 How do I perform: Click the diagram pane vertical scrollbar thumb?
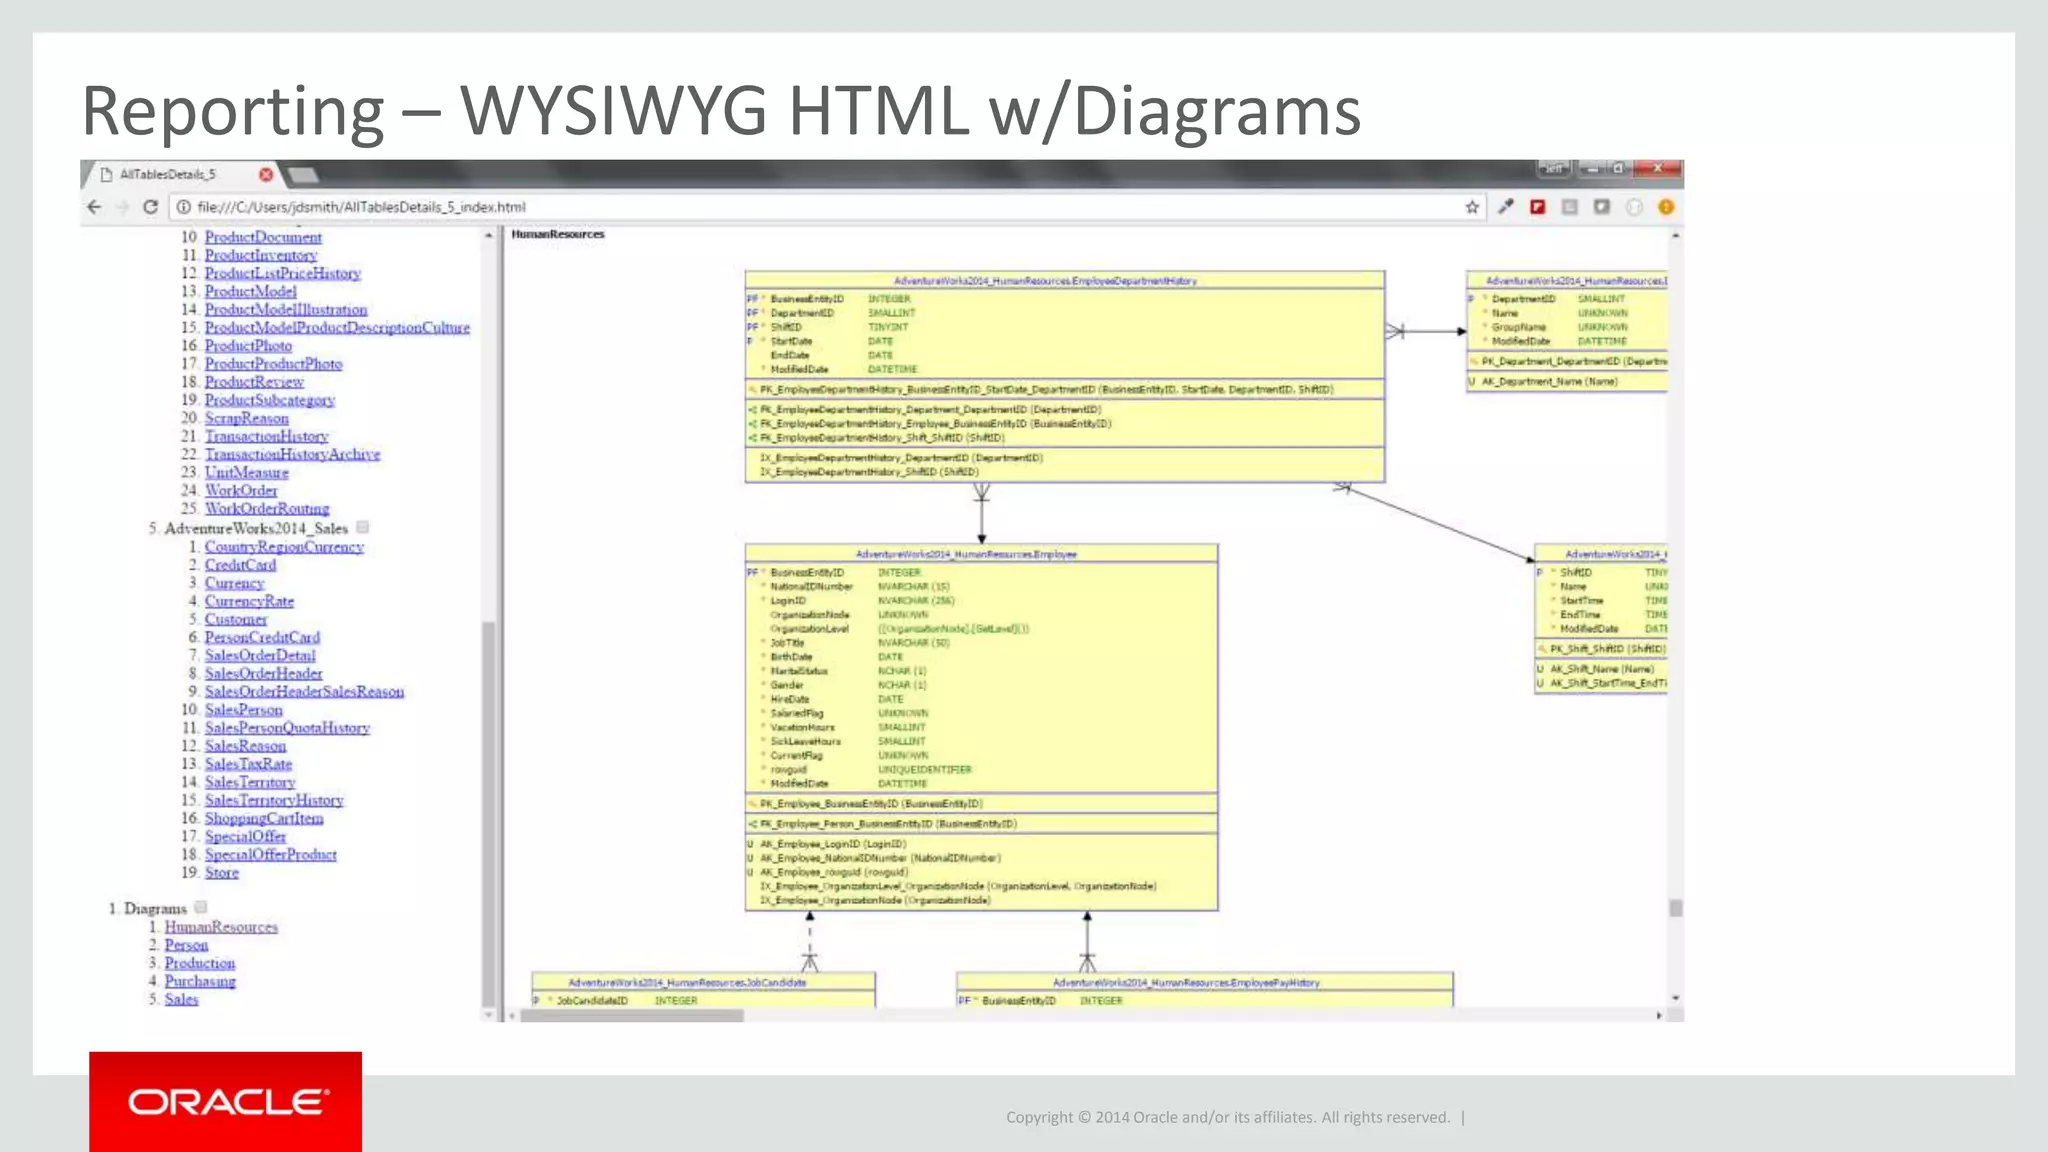pyautogui.click(x=1676, y=908)
